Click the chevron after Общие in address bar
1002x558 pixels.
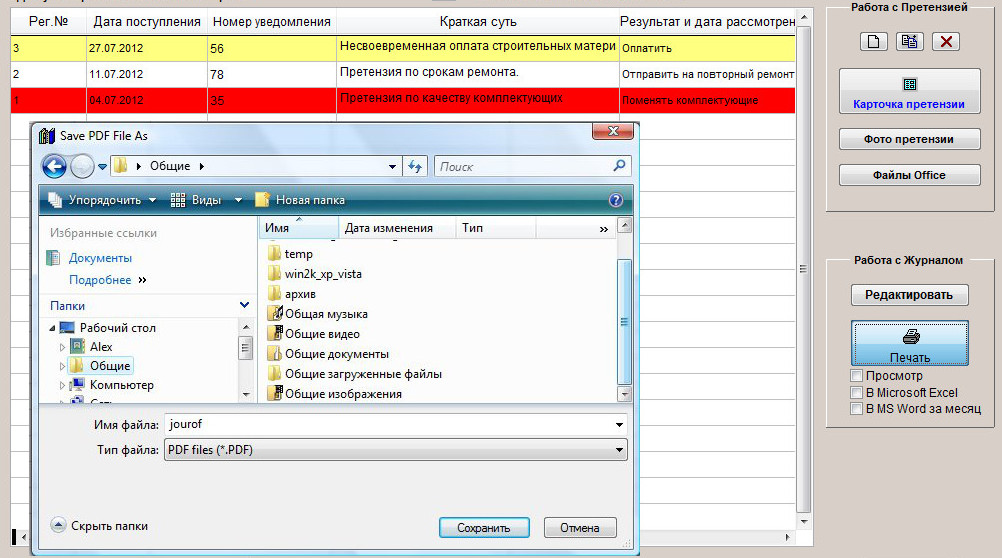pos(202,166)
